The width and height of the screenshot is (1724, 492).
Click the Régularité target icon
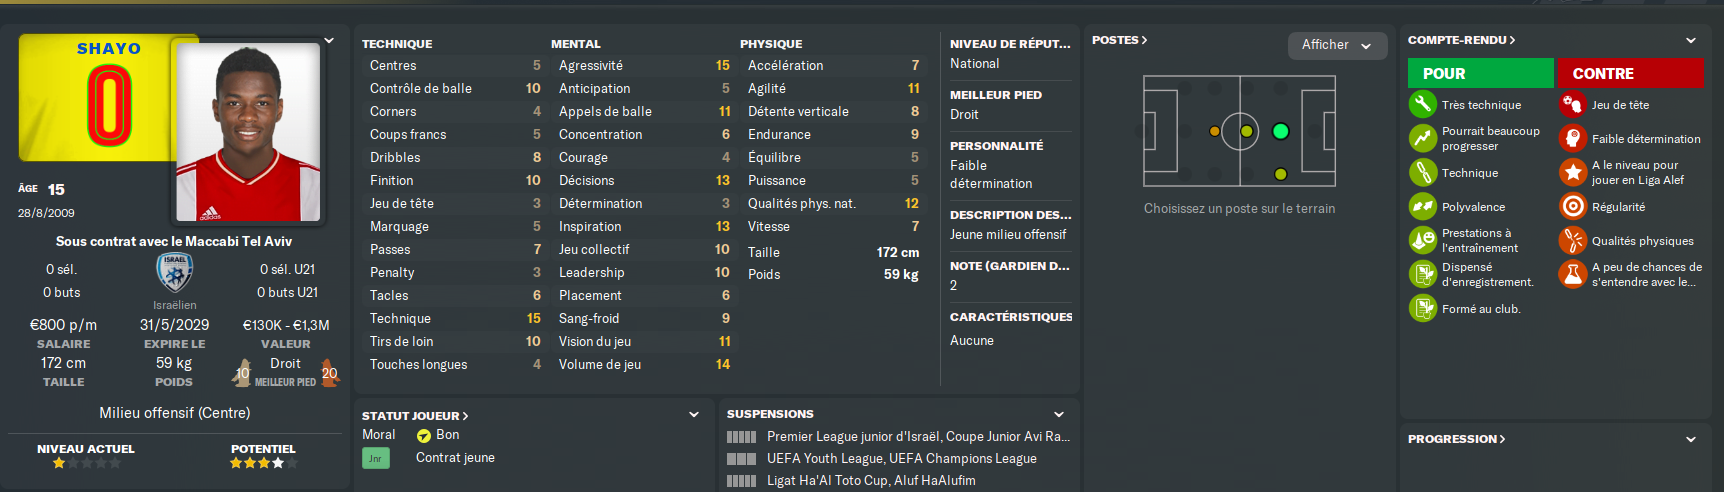click(x=1572, y=206)
